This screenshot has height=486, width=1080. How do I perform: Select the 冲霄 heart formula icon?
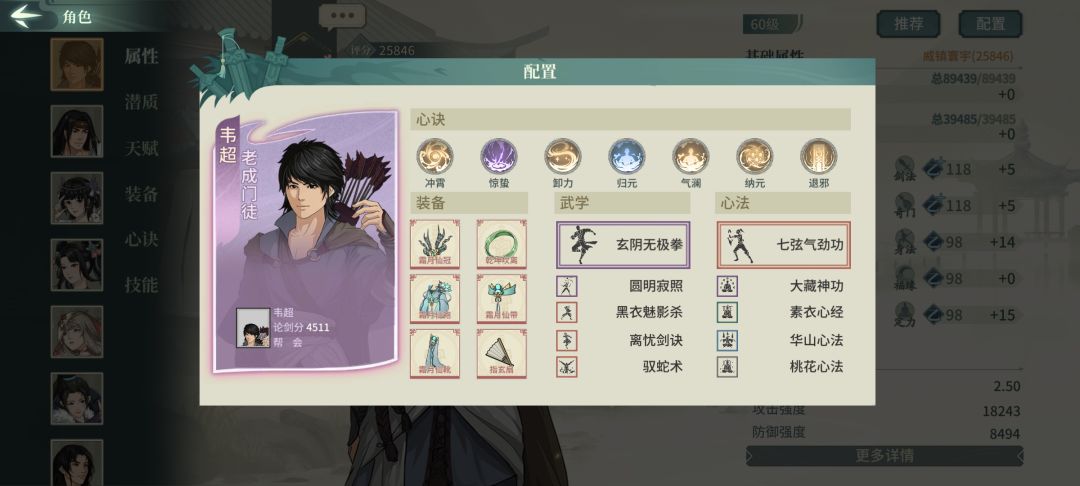(435, 156)
